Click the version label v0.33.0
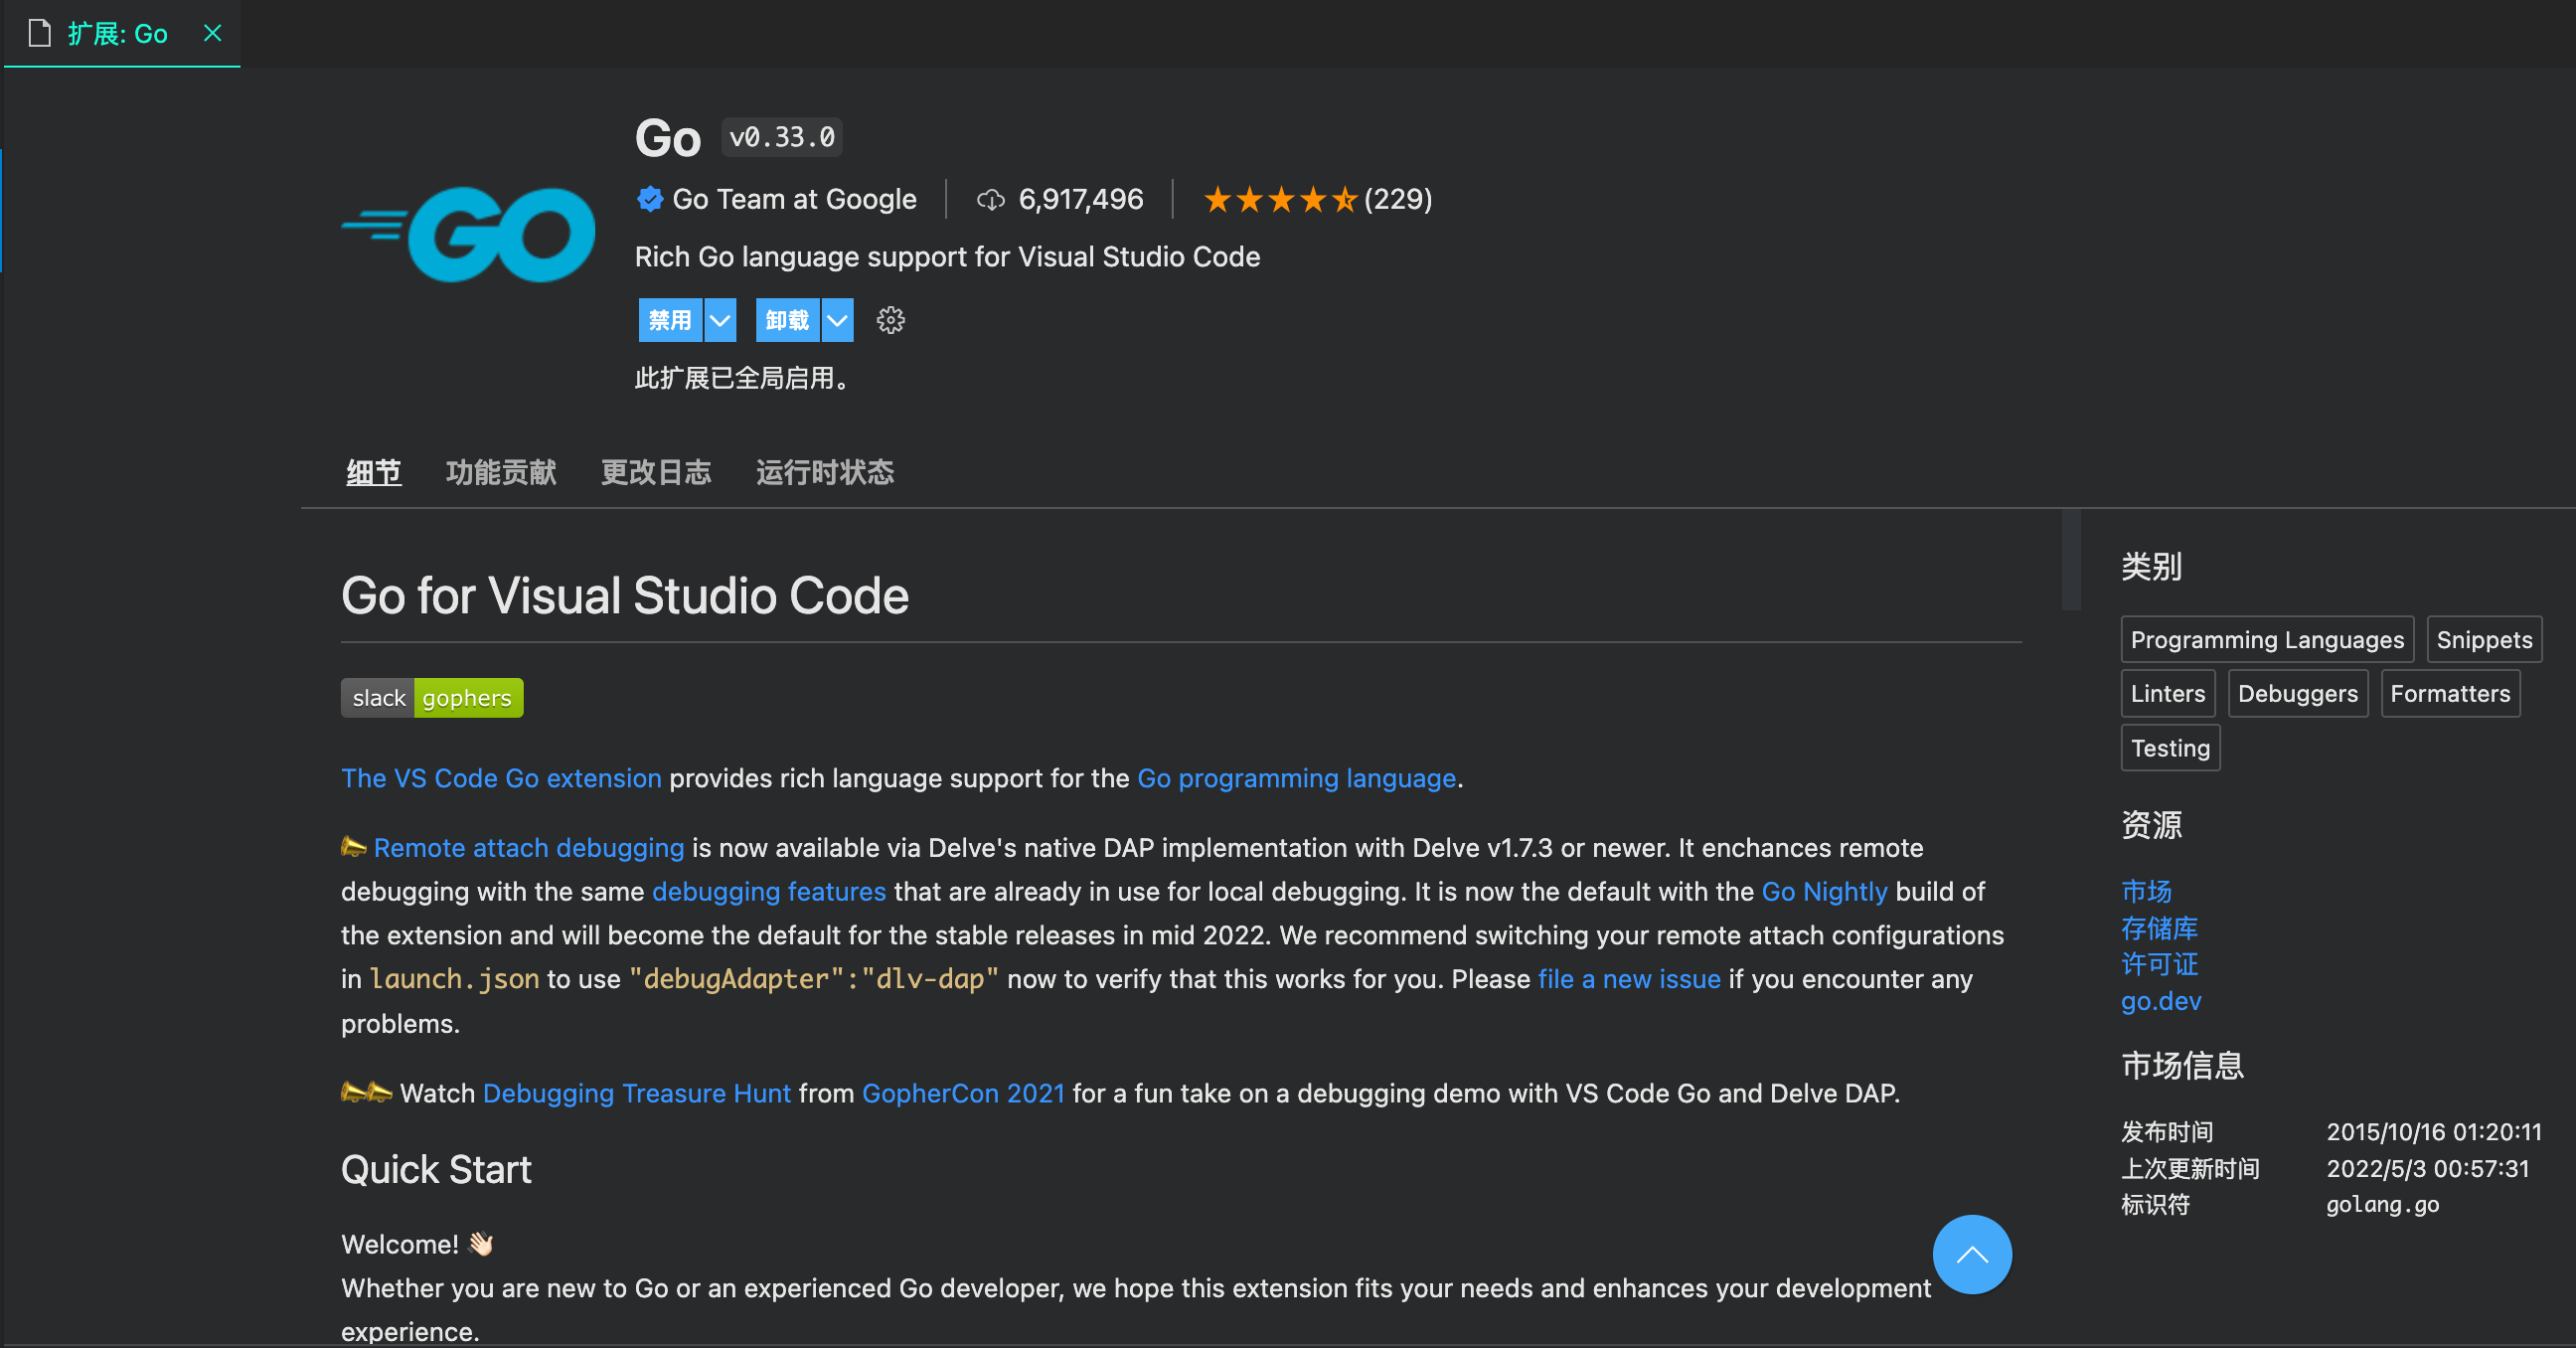 (782, 137)
